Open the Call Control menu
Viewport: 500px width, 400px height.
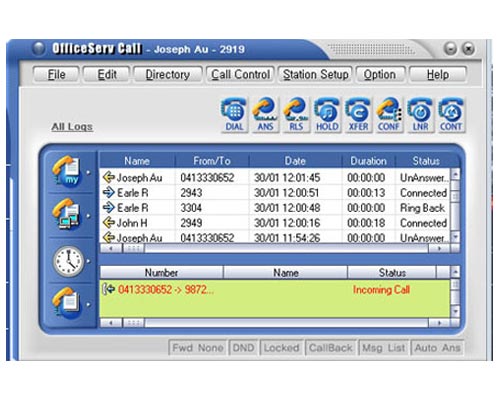(x=240, y=74)
